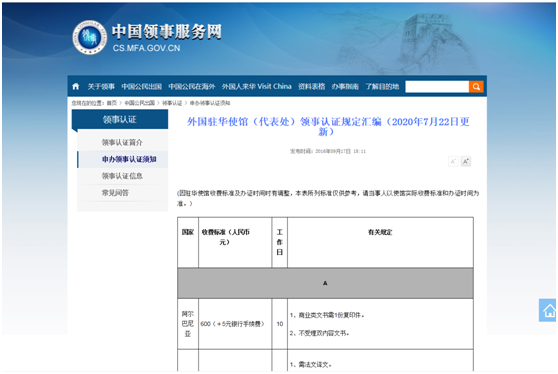
Task: Click the 需法文译文 rule text
Action: pyautogui.click(x=311, y=365)
